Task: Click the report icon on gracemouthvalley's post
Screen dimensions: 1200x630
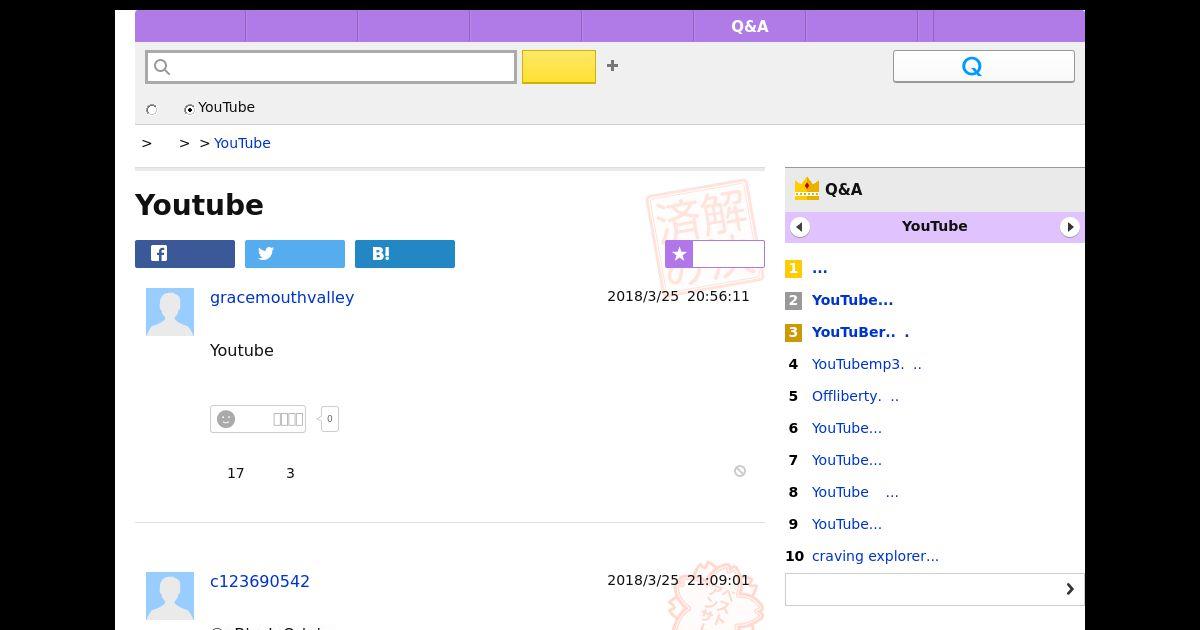Action: point(740,471)
